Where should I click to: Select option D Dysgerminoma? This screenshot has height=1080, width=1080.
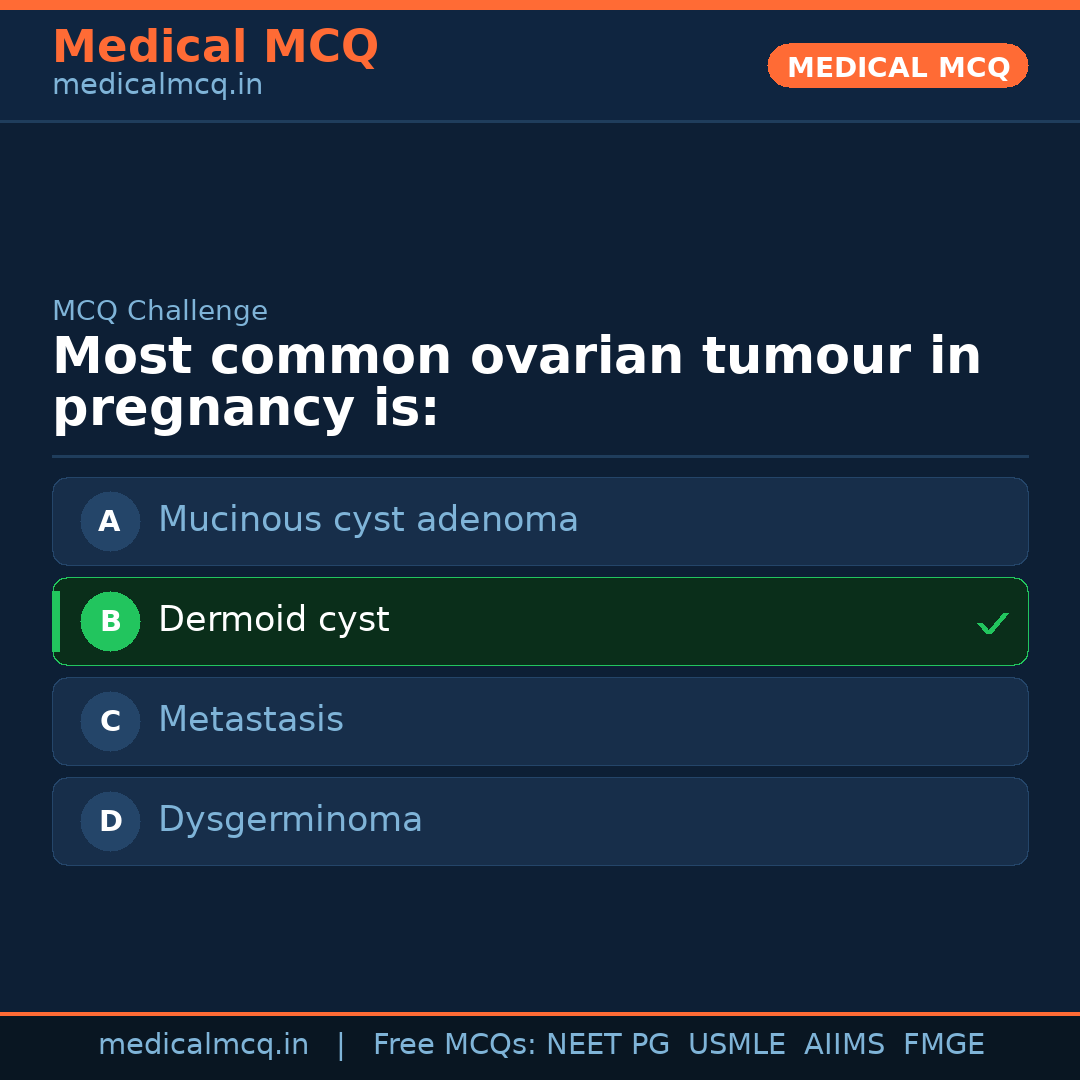pos(540,821)
